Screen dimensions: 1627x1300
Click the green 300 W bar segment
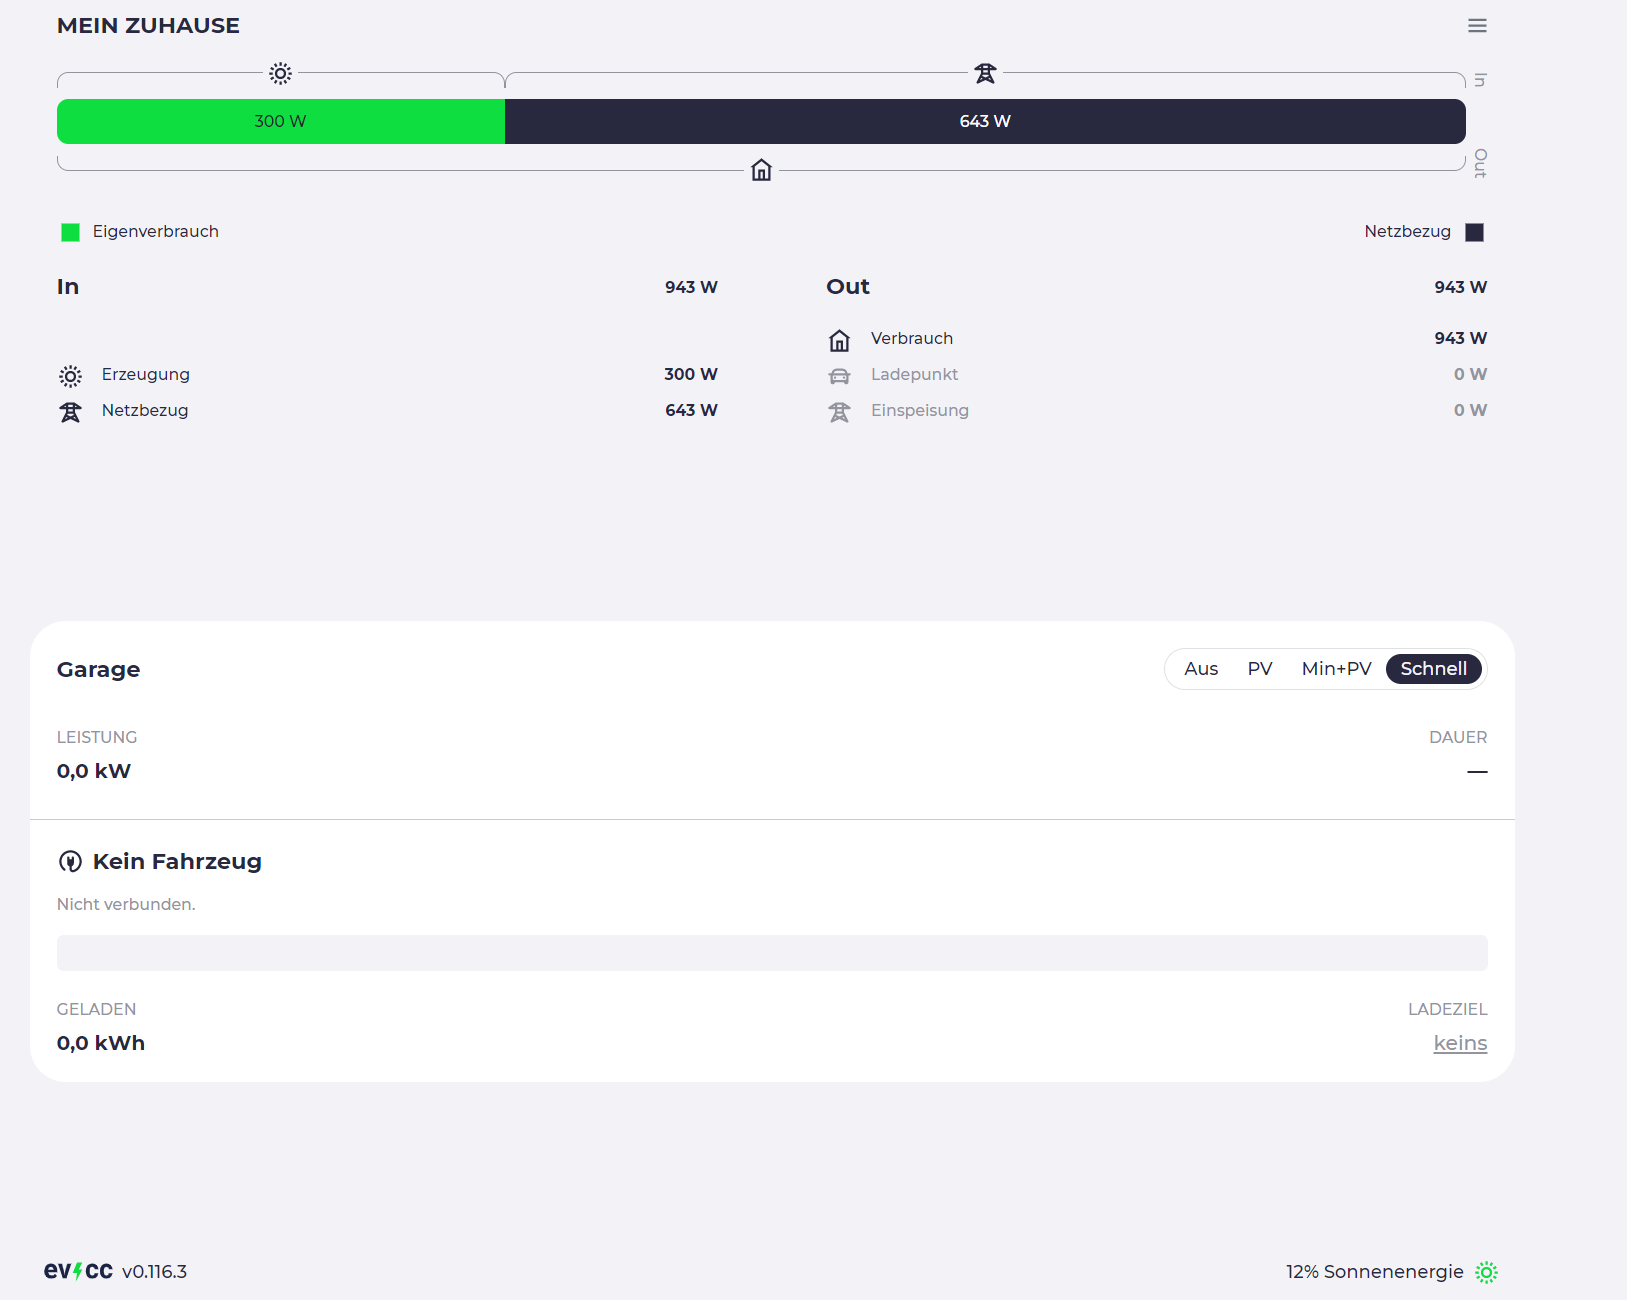(x=280, y=121)
